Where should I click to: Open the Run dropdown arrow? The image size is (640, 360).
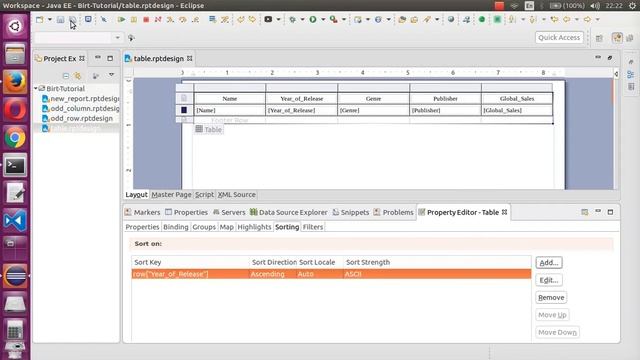[x=323, y=19]
